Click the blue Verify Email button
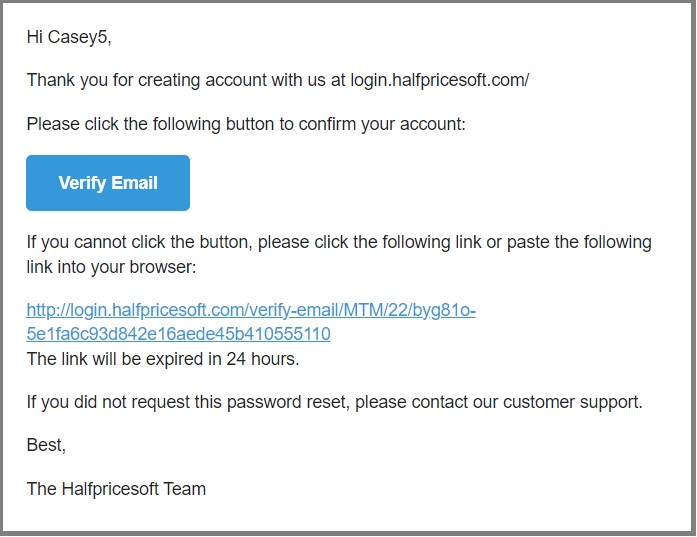The height and width of the screenshot is (537, 697). pyautogui.click(x=108, y=183)
